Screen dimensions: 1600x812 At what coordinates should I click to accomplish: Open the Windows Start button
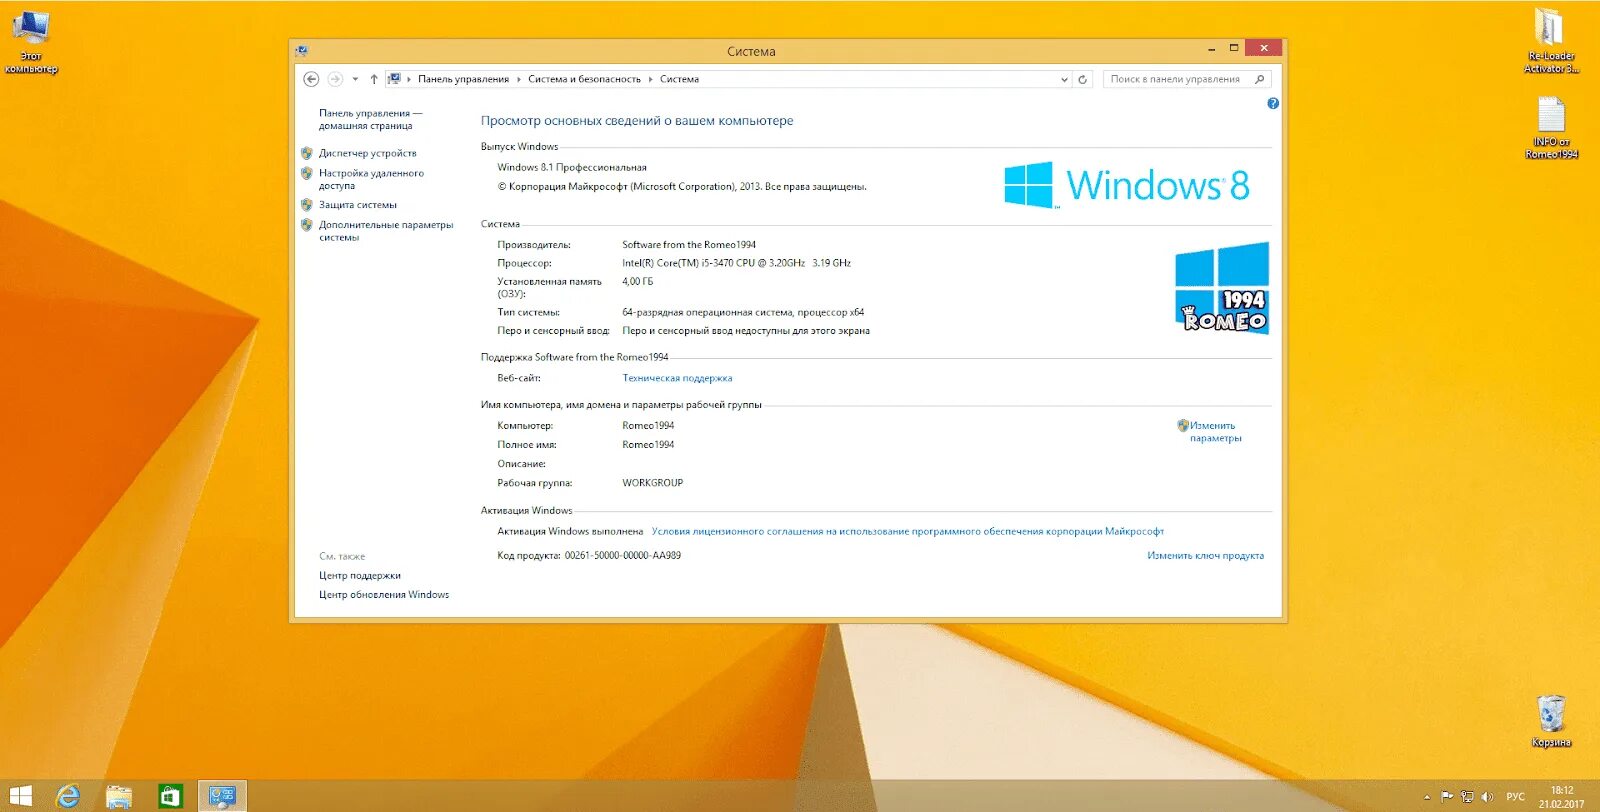pyautogui.click(x=20, y=796)
